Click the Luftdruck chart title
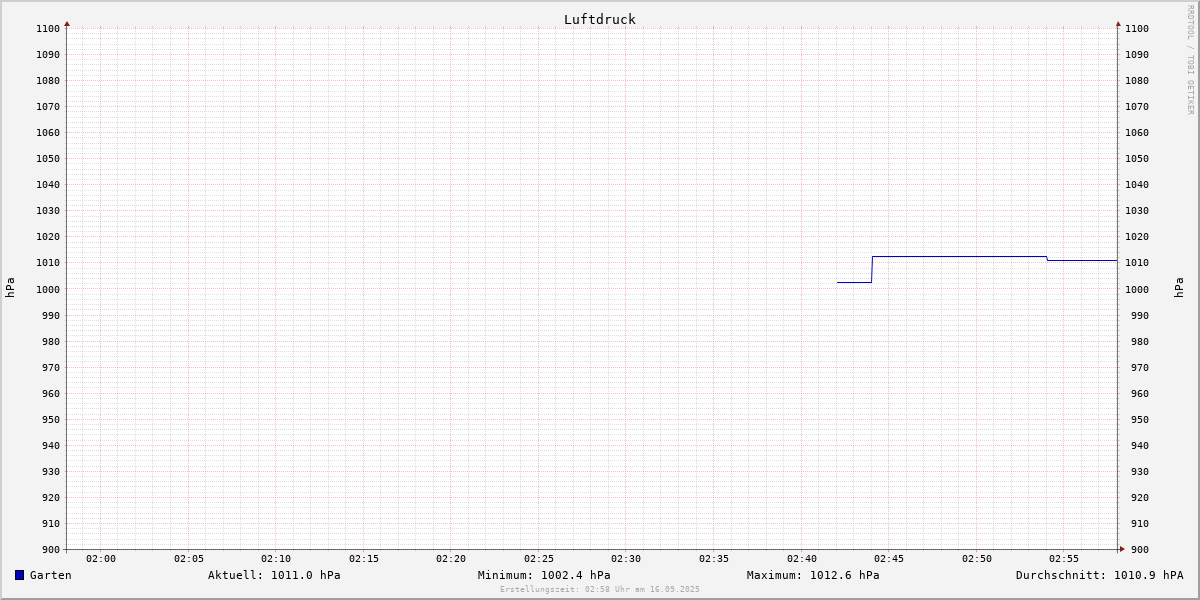Screen dimensions: 1200x600 [599, 19]
